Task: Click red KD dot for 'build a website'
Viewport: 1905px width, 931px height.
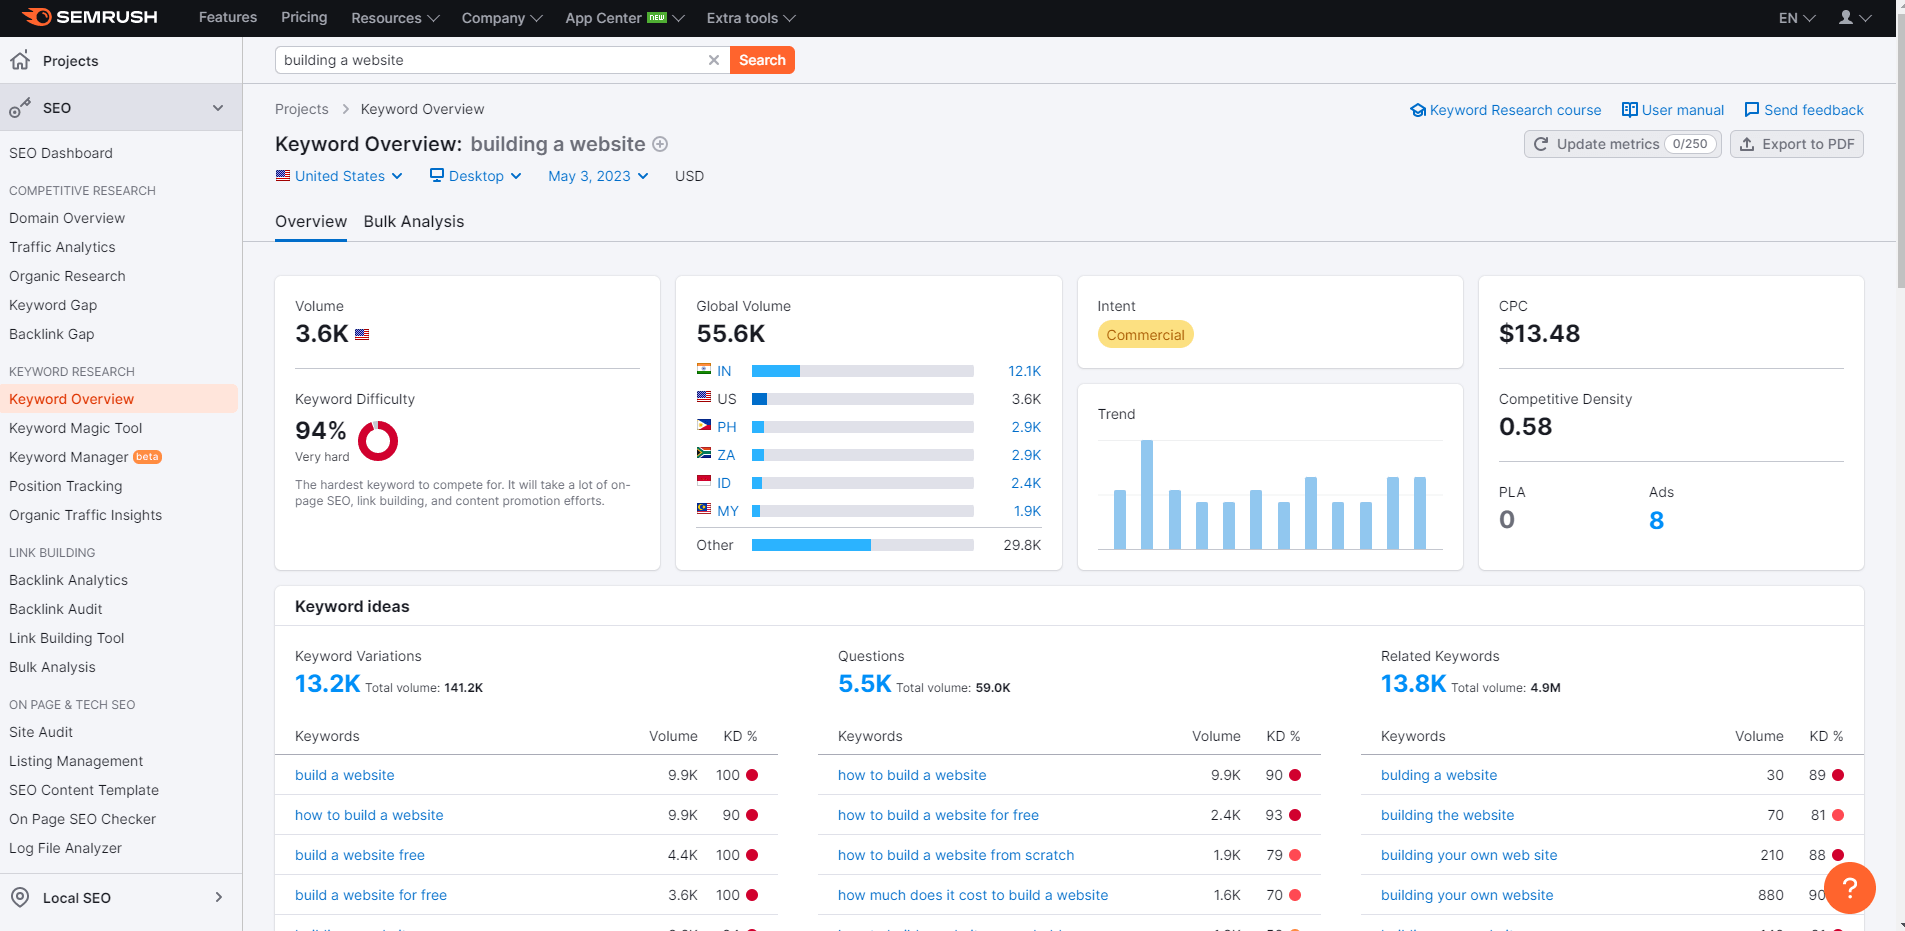Action: (752, 775)
